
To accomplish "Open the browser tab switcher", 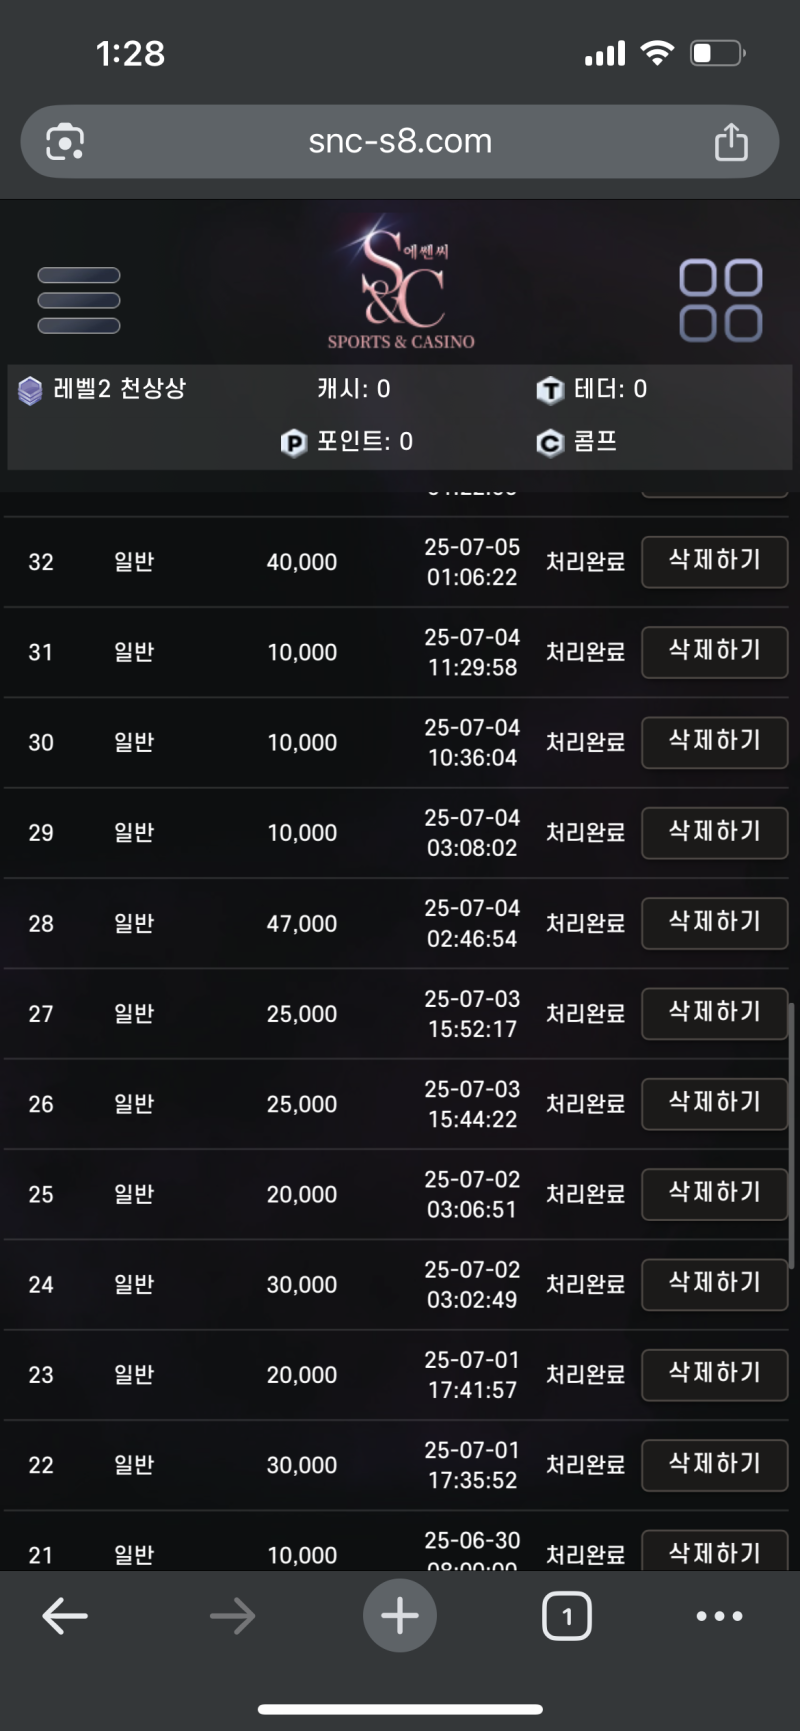I will click(567, 1615).
